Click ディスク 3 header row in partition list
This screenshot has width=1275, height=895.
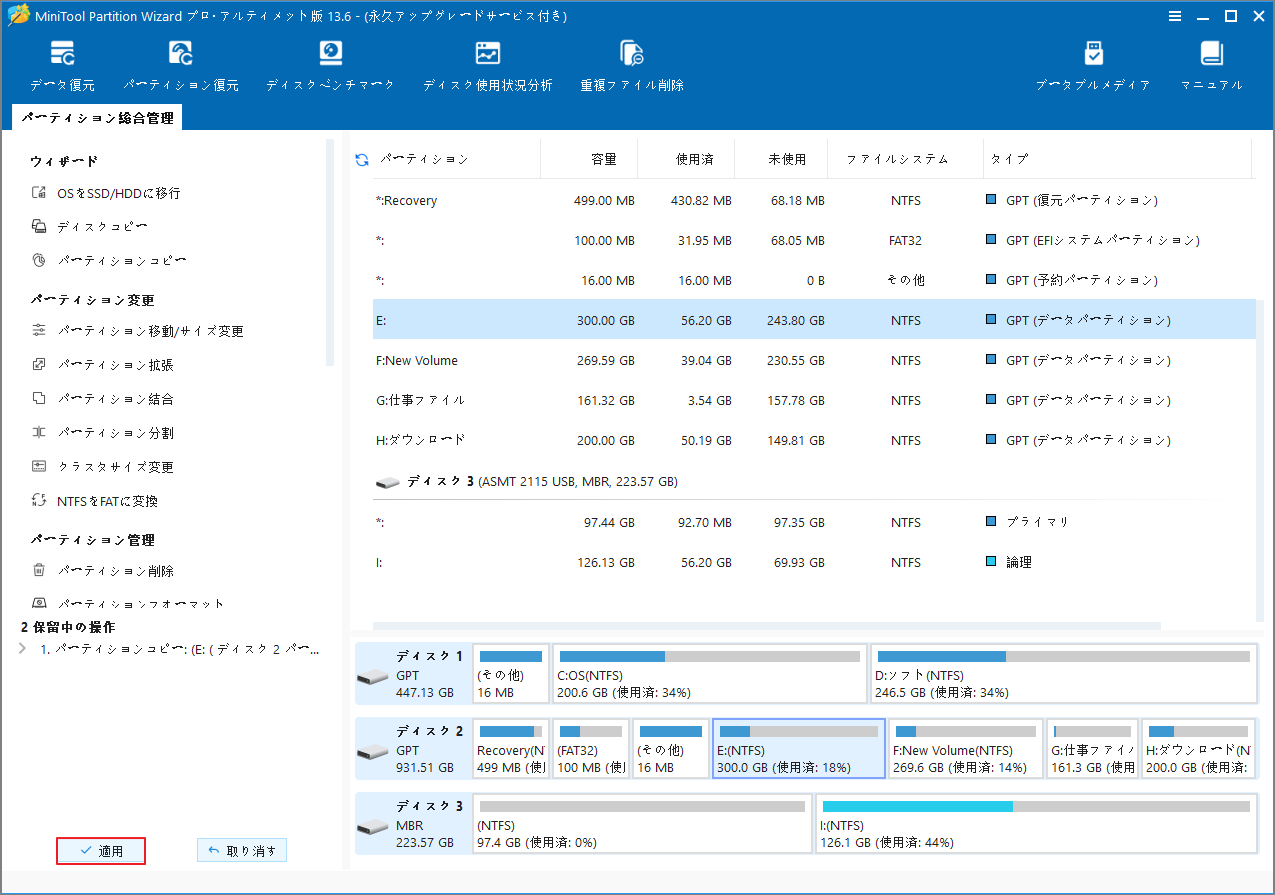(x=814, y=482)
